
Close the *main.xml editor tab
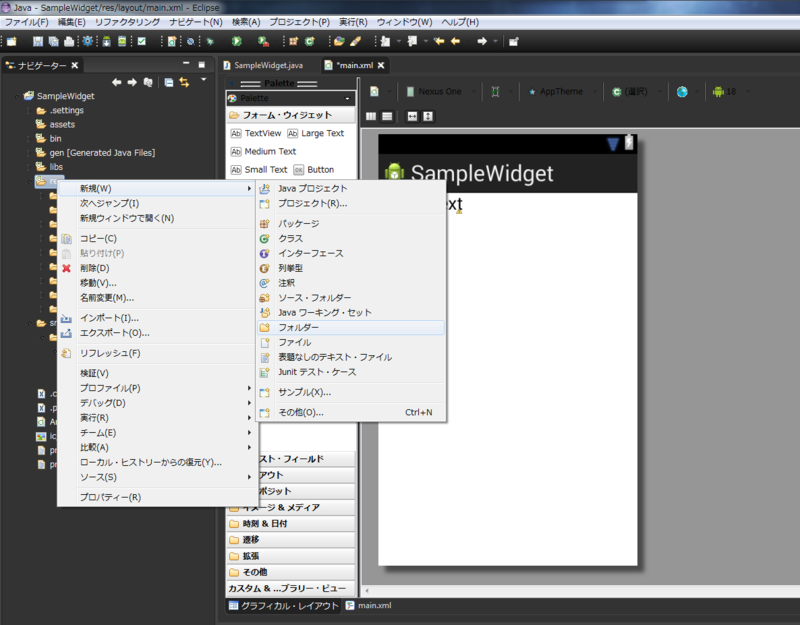point(381,65)
